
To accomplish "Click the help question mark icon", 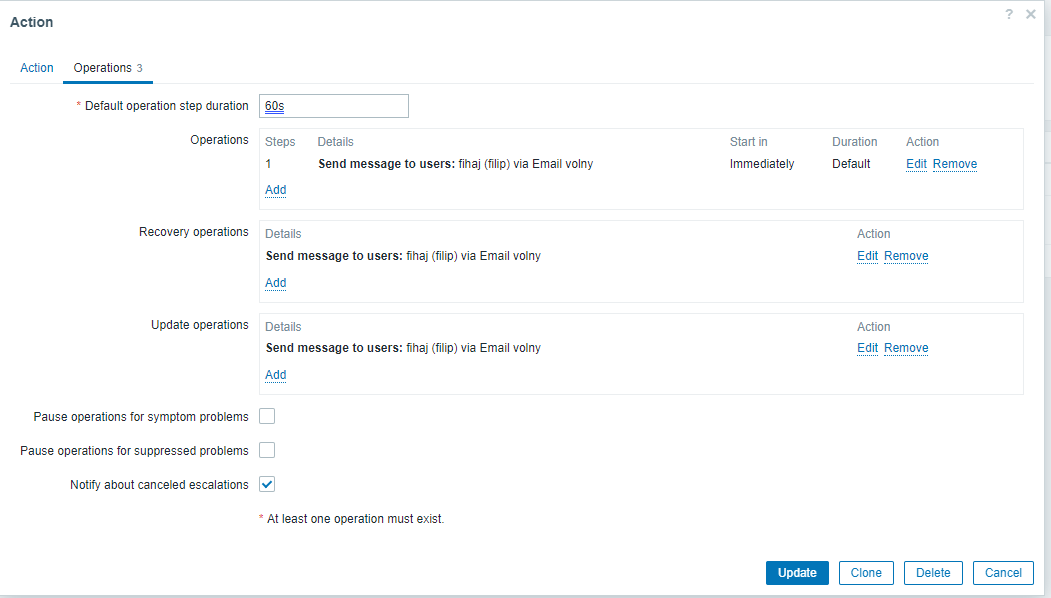I will (1010, 14).
